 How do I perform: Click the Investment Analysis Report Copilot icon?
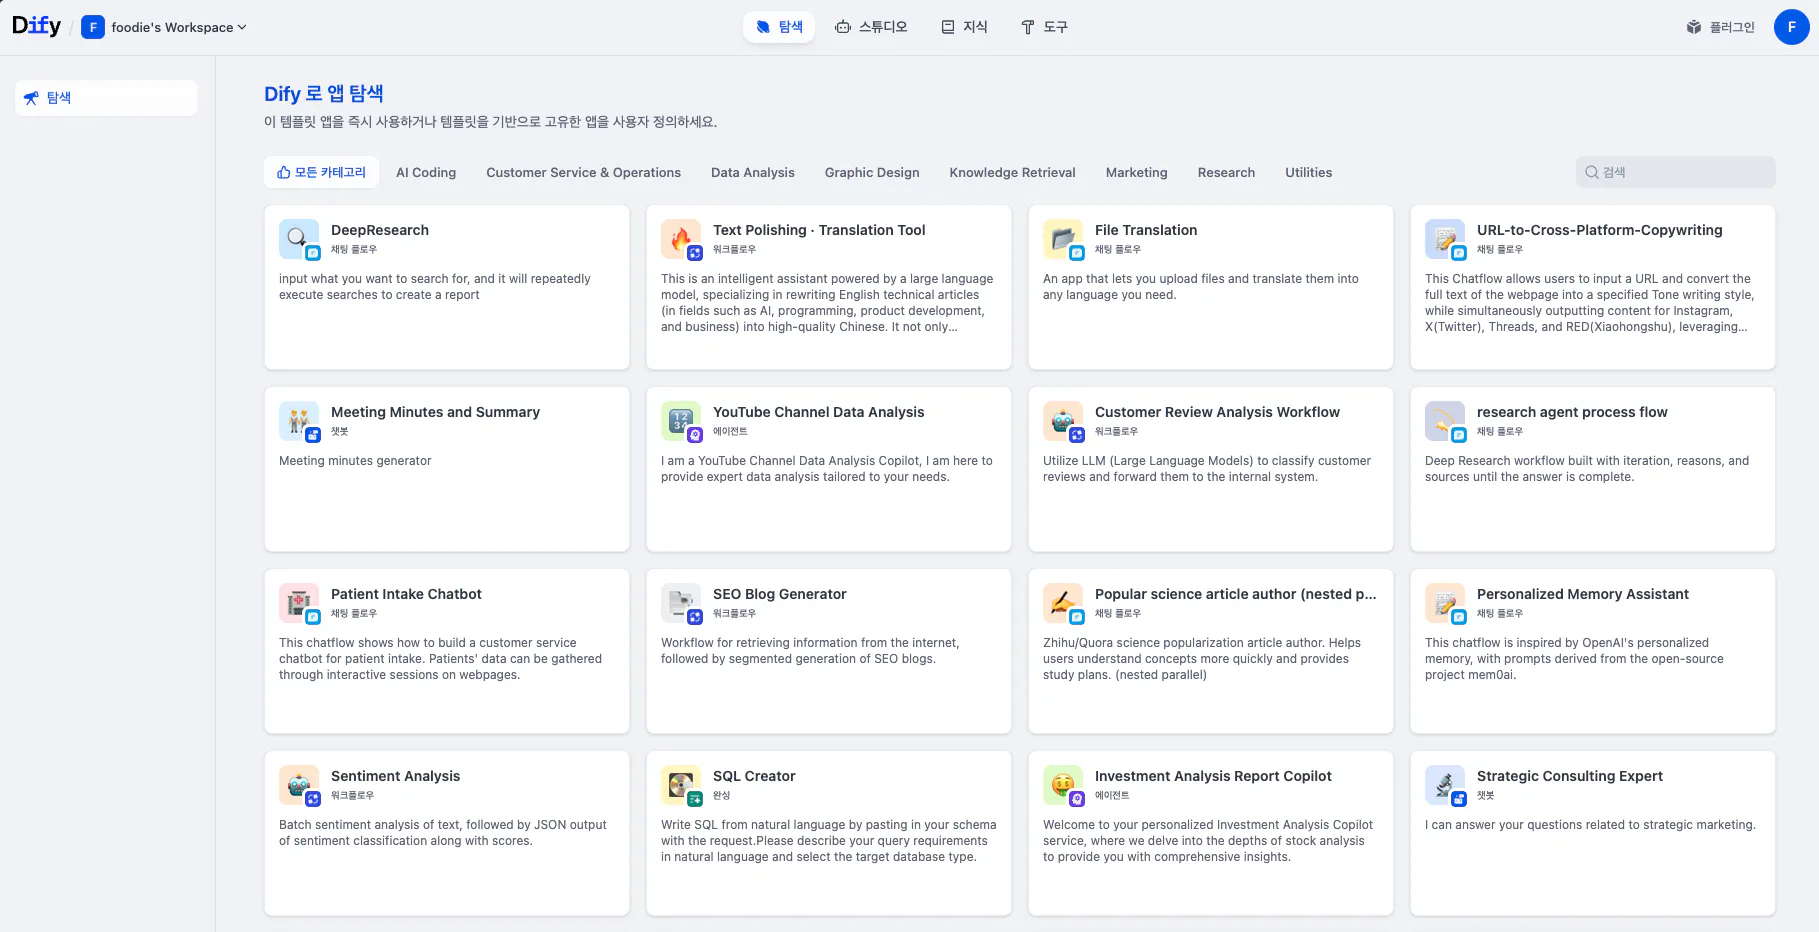(1063, 785)
